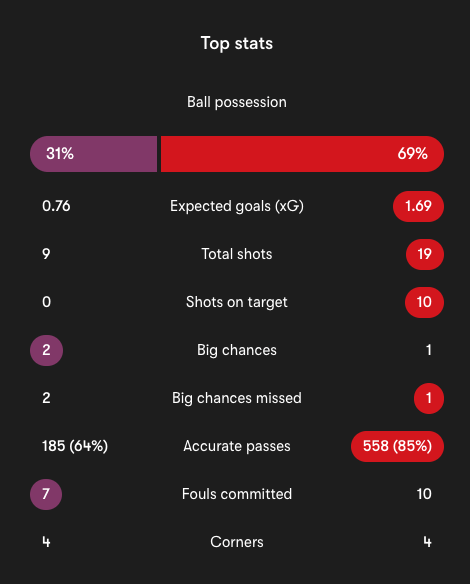Click the purple 2 big chances badge
The image size is (470, 584).
[46, 350]
